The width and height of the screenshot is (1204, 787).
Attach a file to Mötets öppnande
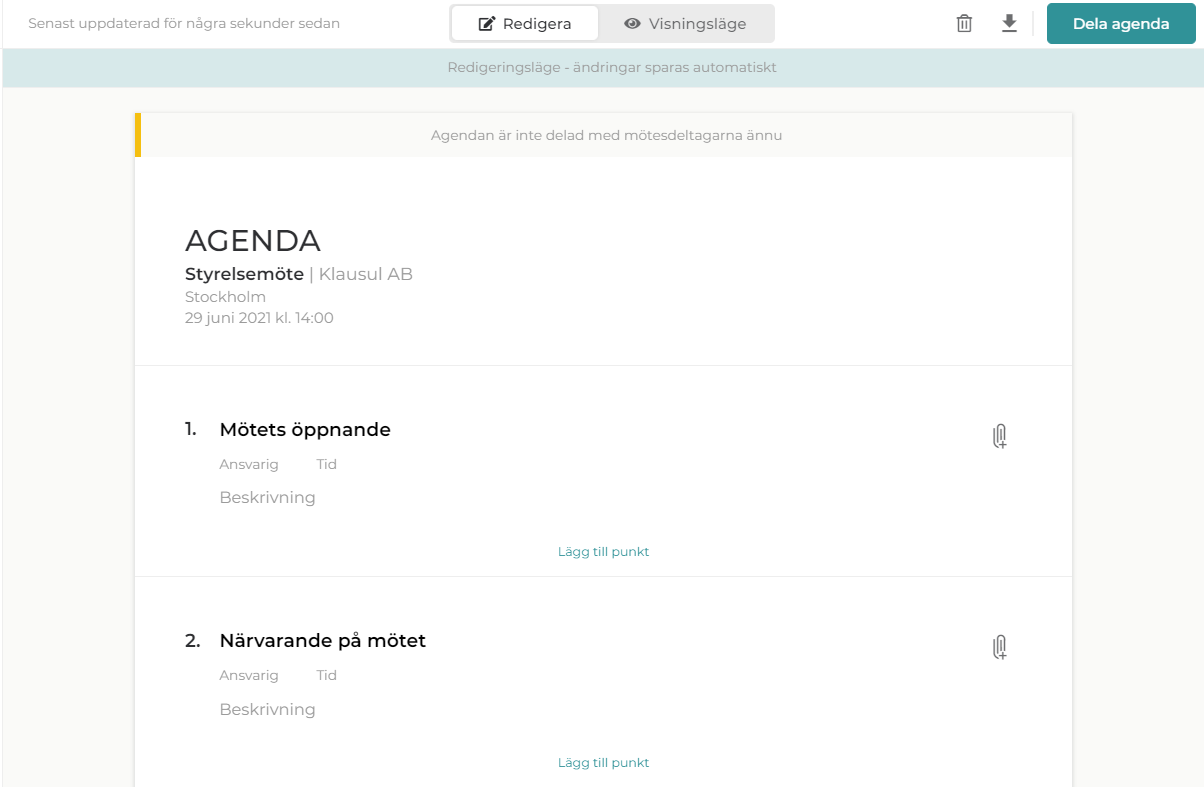coord(999,436)
